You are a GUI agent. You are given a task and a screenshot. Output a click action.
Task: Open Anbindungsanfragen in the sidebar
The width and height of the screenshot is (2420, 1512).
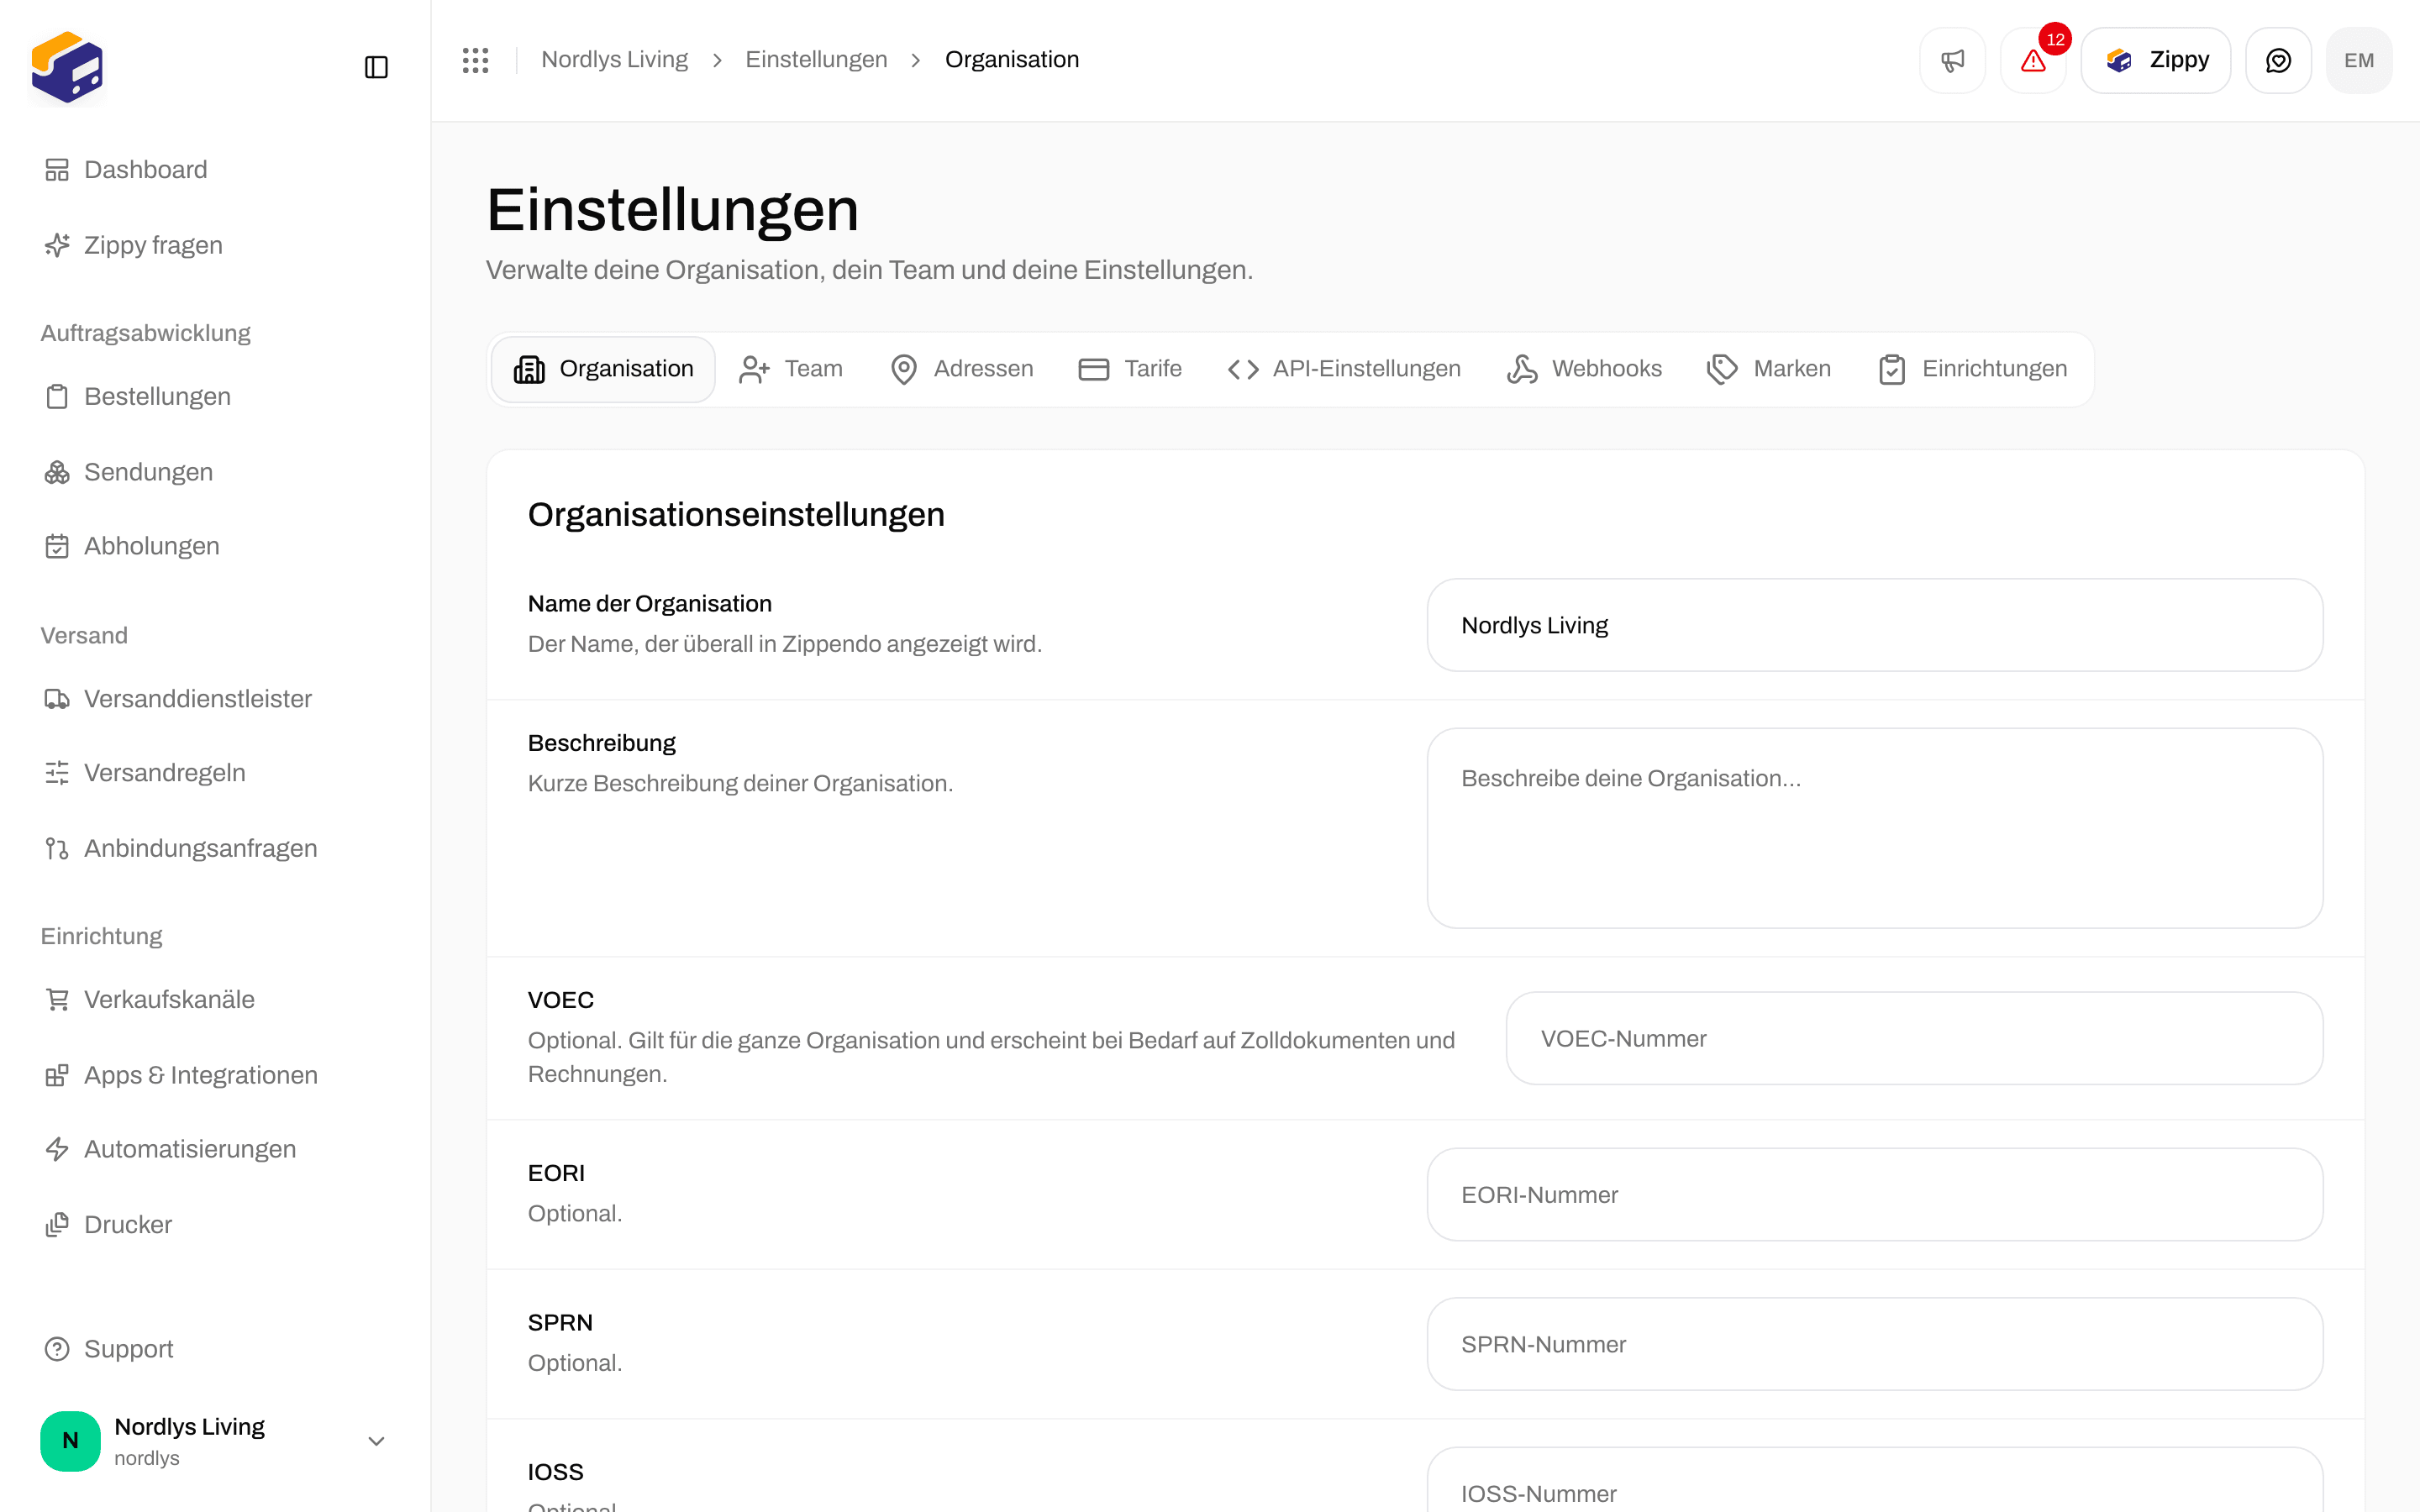[x=215, y=848]
